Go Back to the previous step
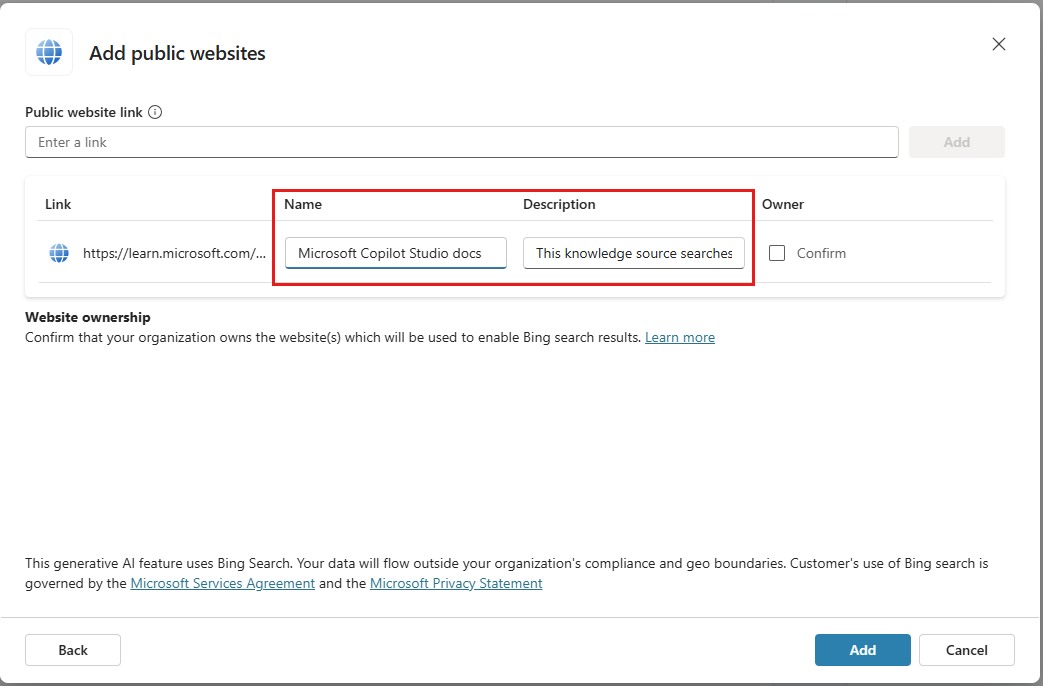The height and width of the screenshot is (686, 1043). coord(73,650)
